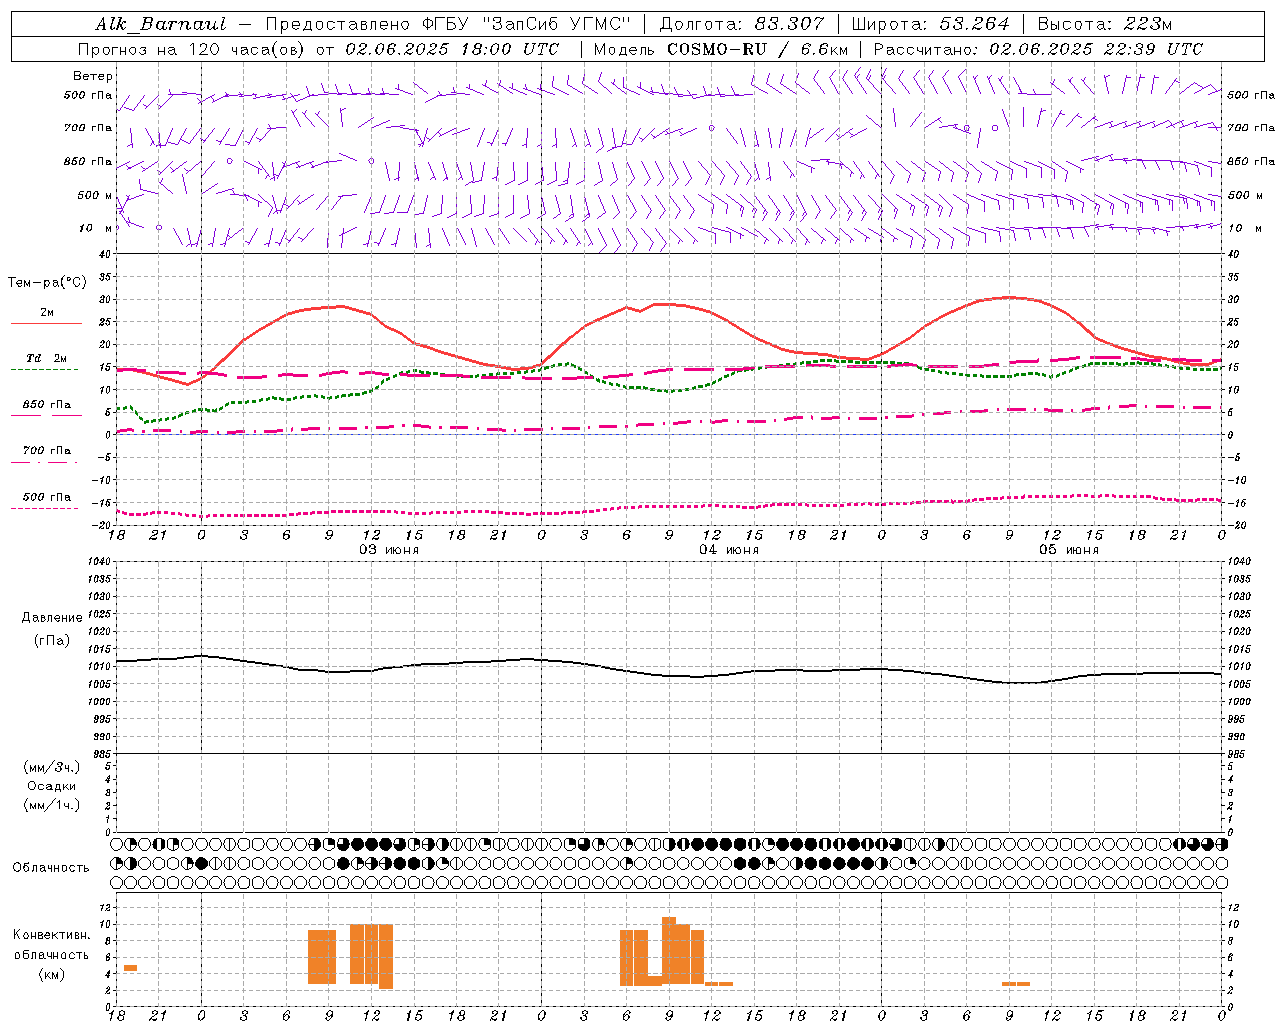
Task: Click the '10 м' wind level label on left
Action: tap(96, 228)
